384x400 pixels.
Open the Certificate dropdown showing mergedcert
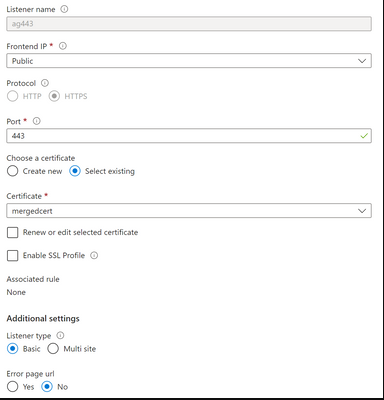(189, 211)
